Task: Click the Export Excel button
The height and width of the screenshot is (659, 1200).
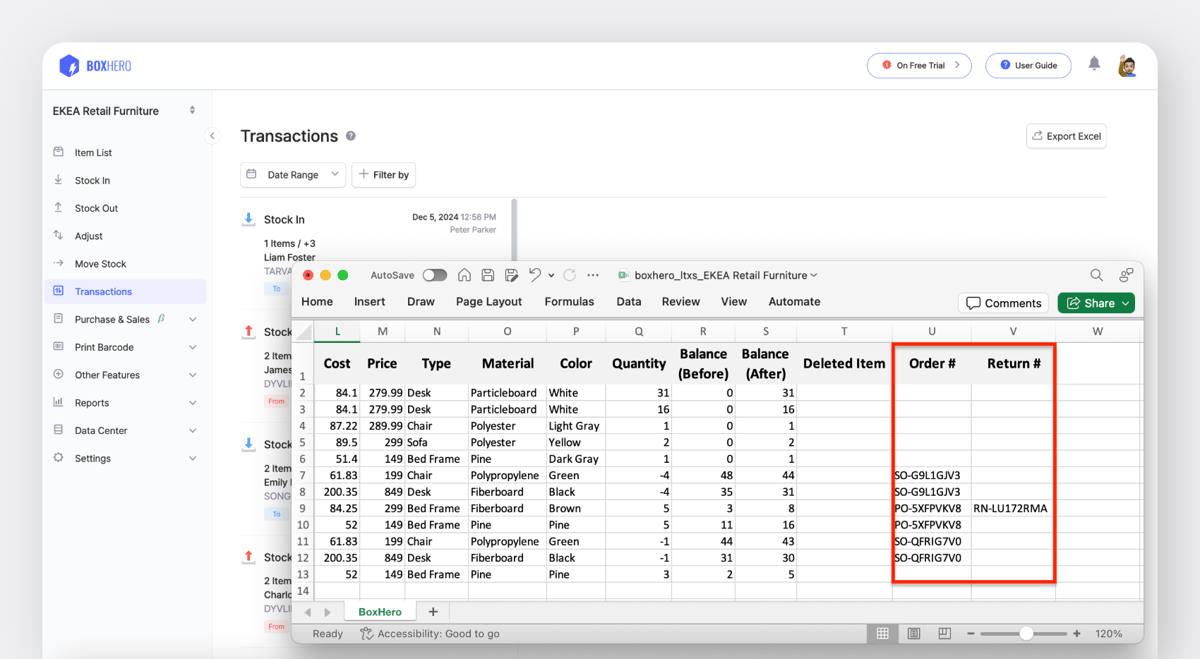Action: [x=1066, y=136]
